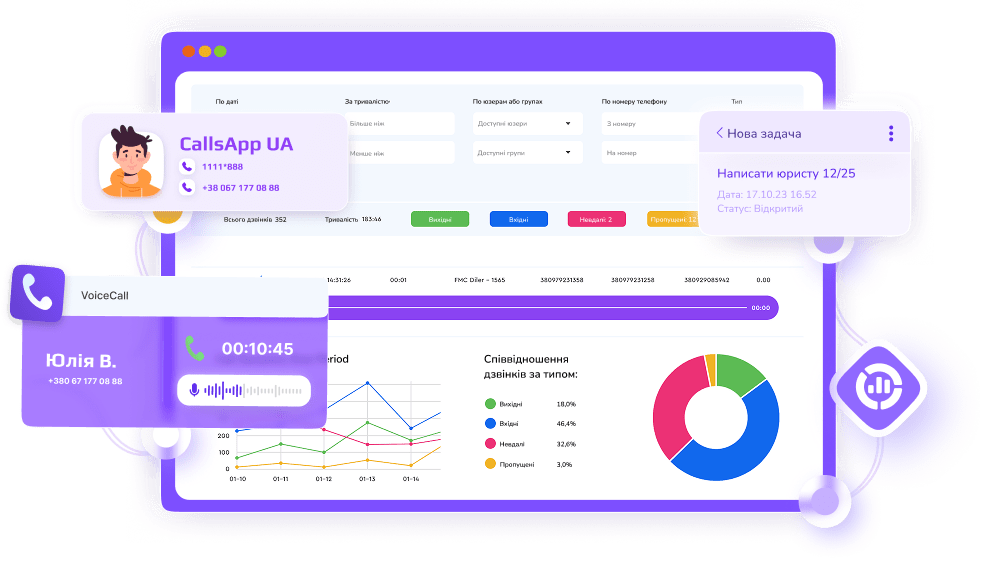The height and width of the screenshot is (561, 987).
Task: Click the white handset icon on purple tile
Action: [38, 292]
